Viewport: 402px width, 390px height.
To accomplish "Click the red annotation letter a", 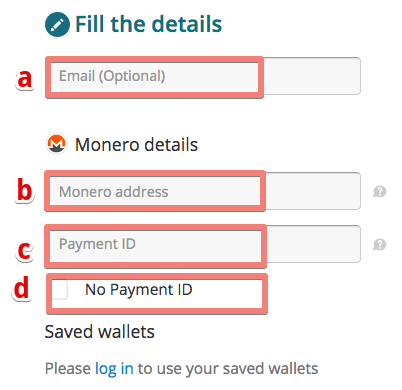I will pyautogui.click(x=25, y=79).
